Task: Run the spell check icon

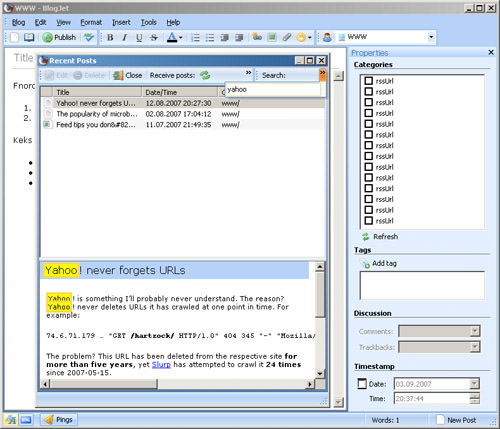Action: pos(89,37)
